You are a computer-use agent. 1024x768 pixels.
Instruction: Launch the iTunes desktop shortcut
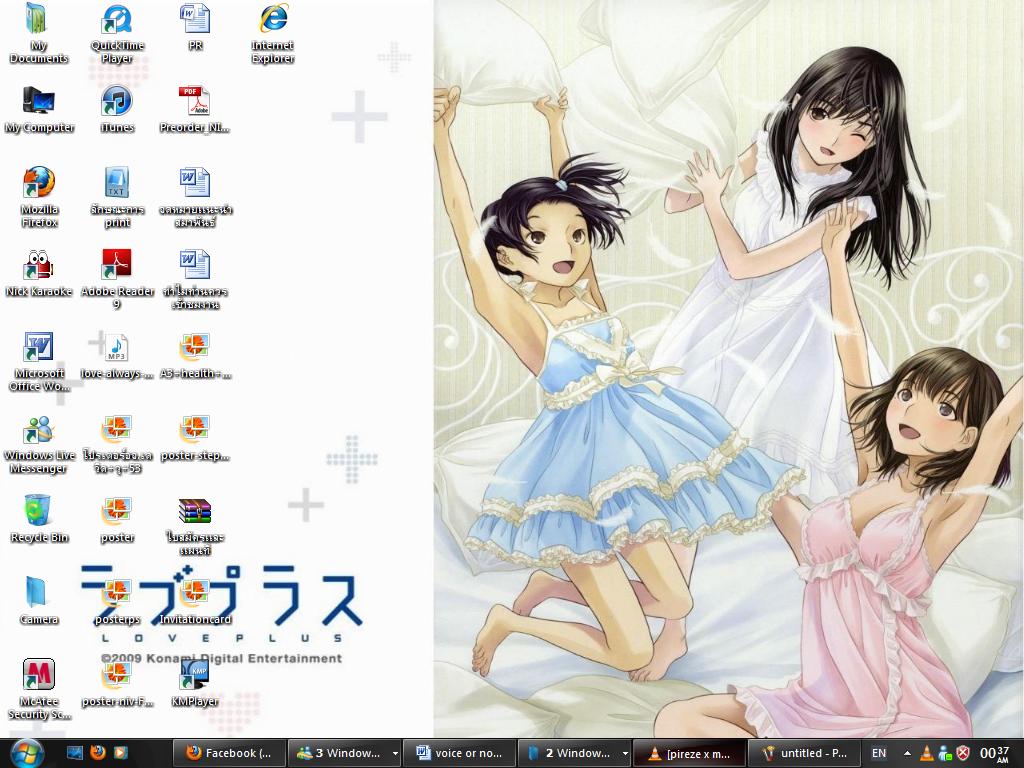point(117,108)
